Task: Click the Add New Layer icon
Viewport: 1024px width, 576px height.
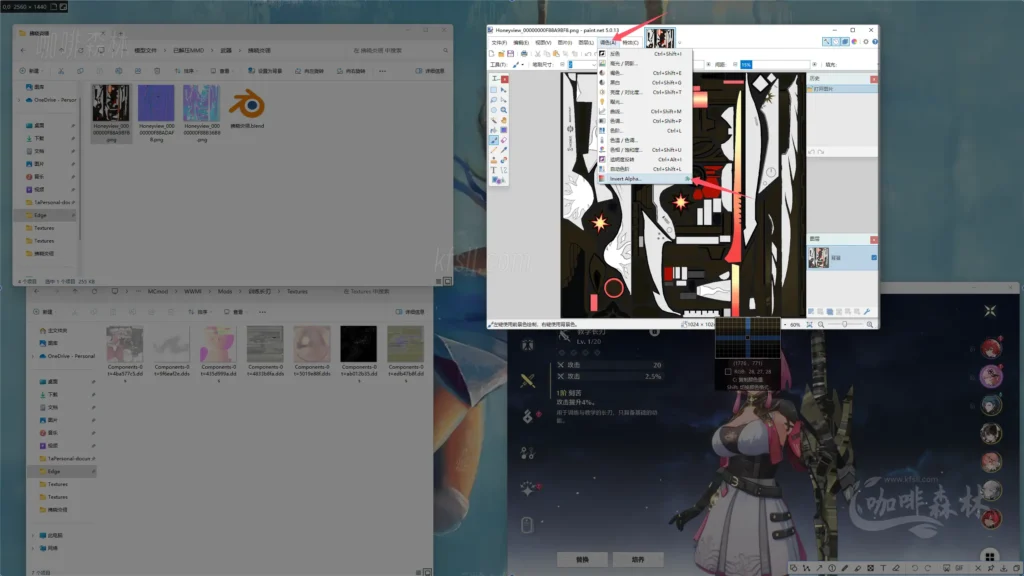Action: point(811,311)
